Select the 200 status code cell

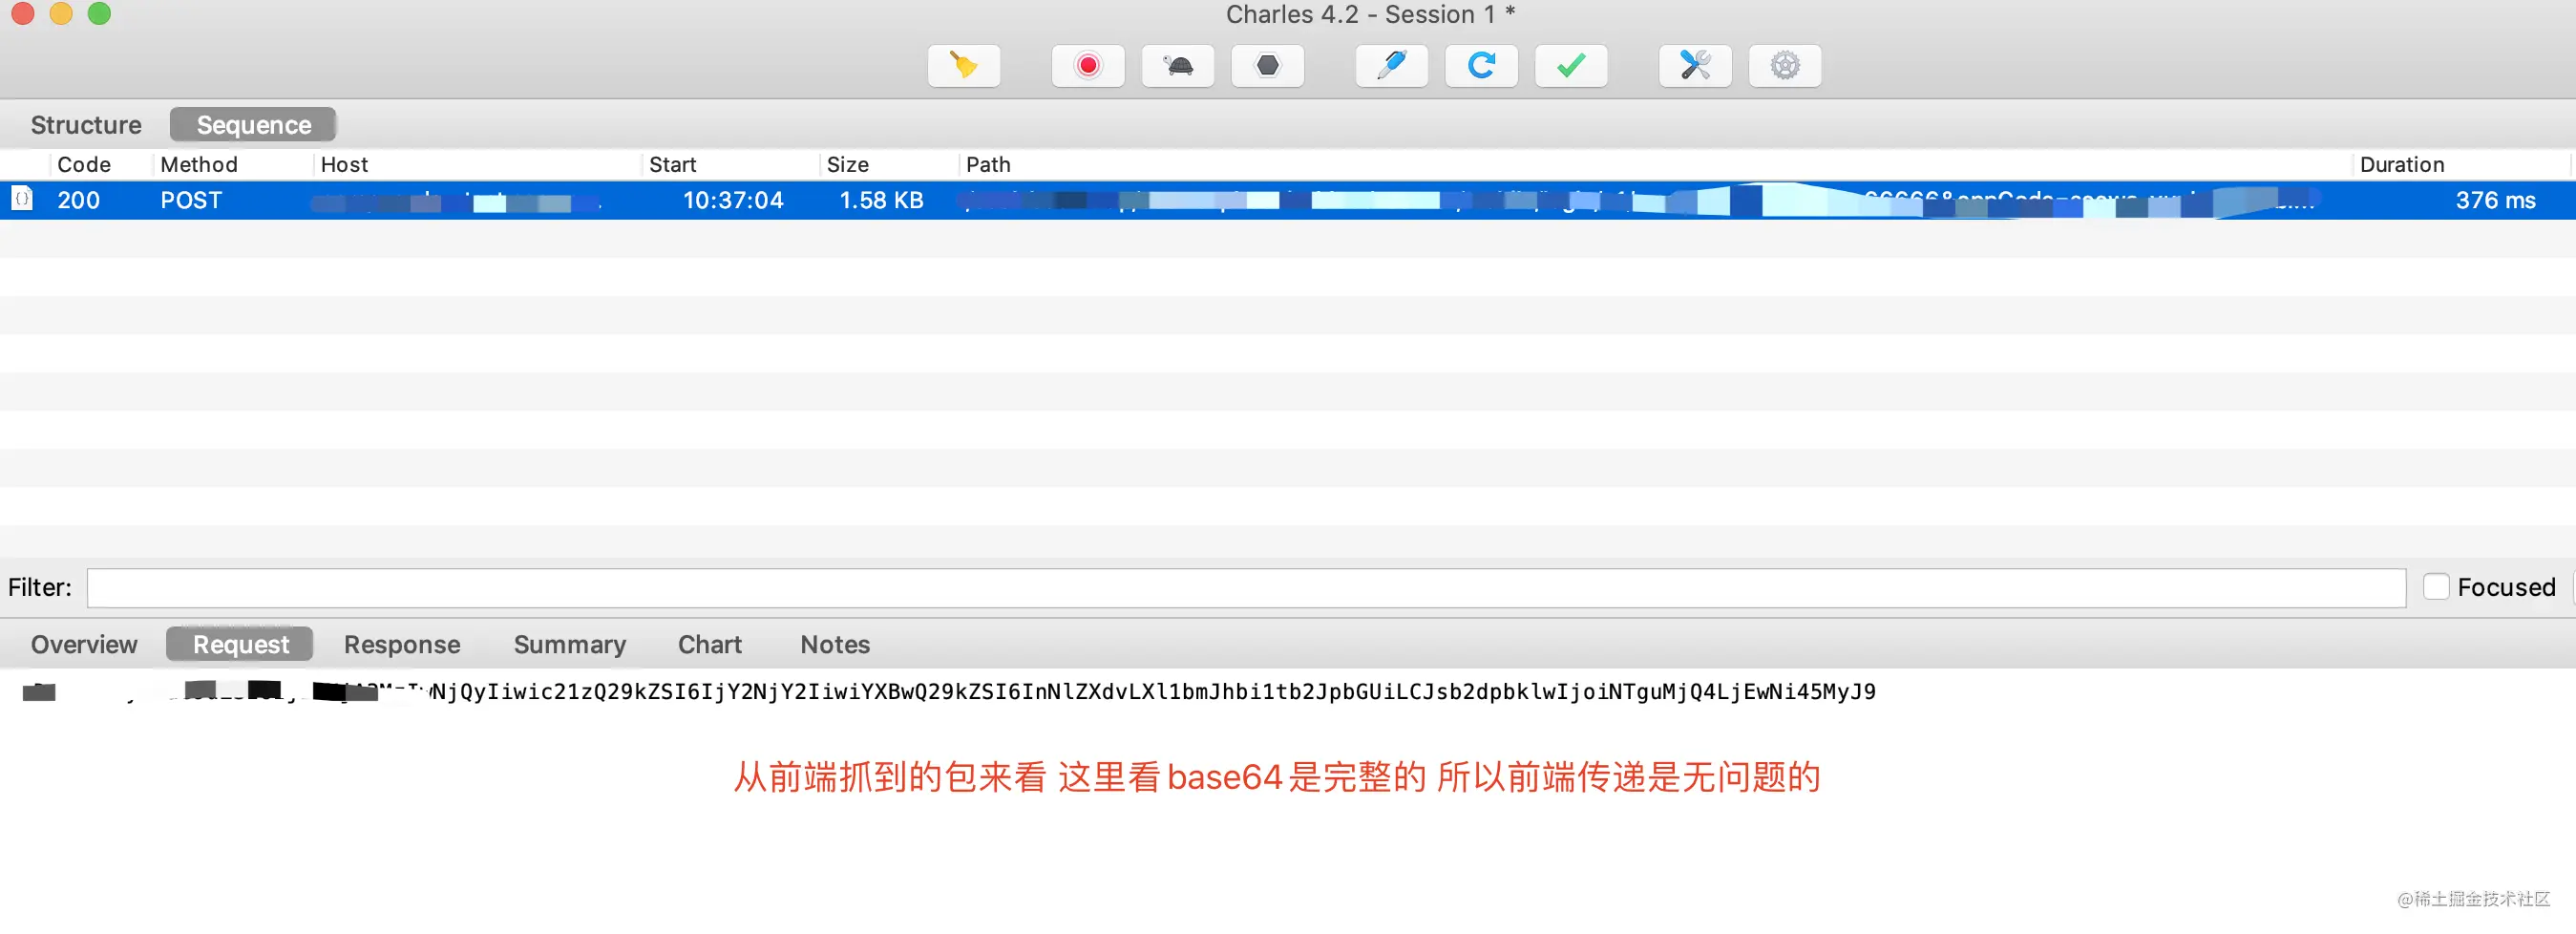(x=78, y=200)
